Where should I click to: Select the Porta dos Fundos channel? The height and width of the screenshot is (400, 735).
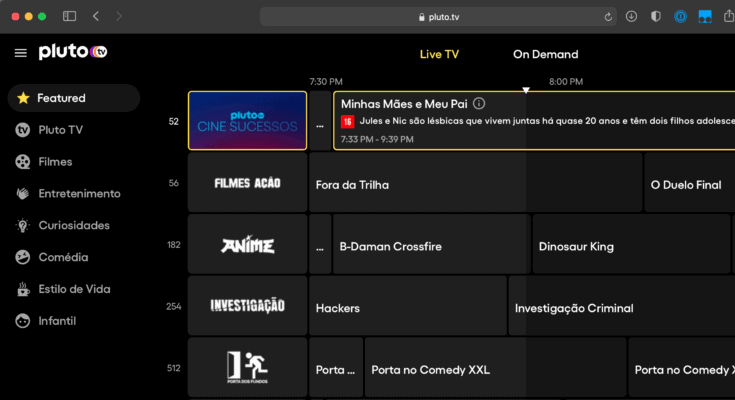tap(248, 367)
